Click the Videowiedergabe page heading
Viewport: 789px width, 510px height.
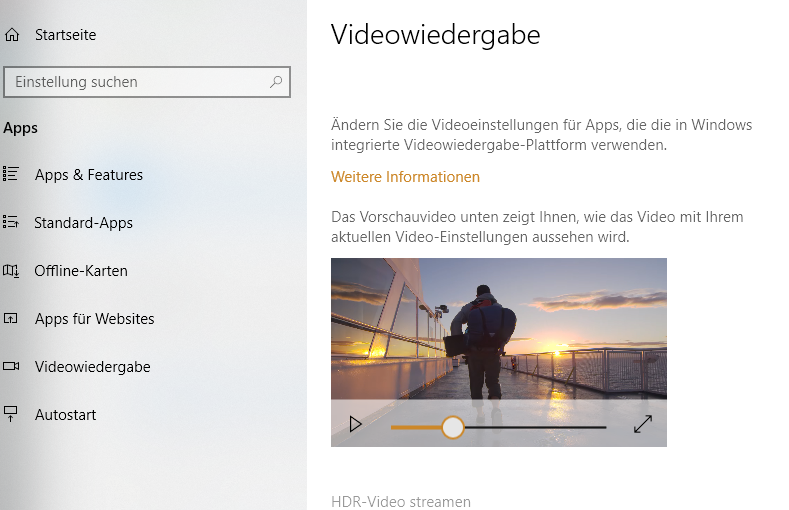(x=435, y=35)
